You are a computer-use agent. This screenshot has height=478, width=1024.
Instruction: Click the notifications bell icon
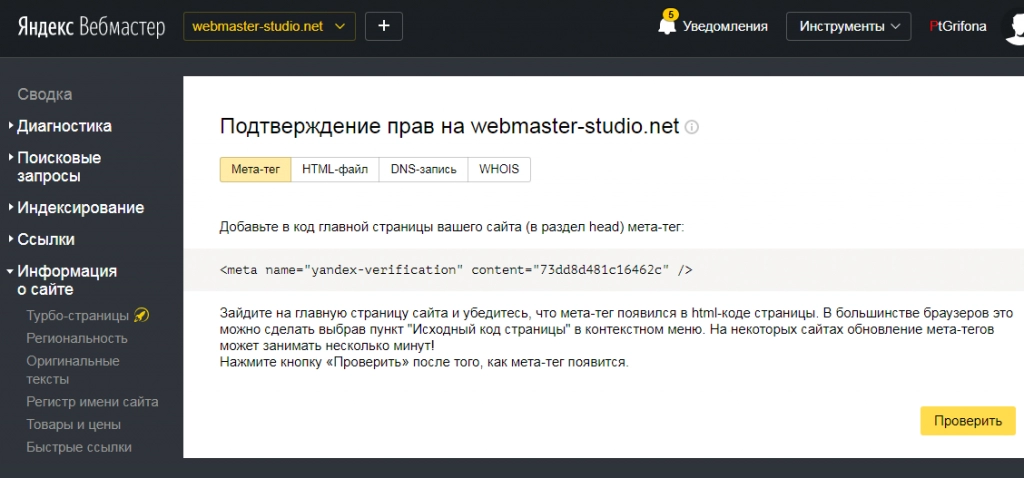[667, 25]
